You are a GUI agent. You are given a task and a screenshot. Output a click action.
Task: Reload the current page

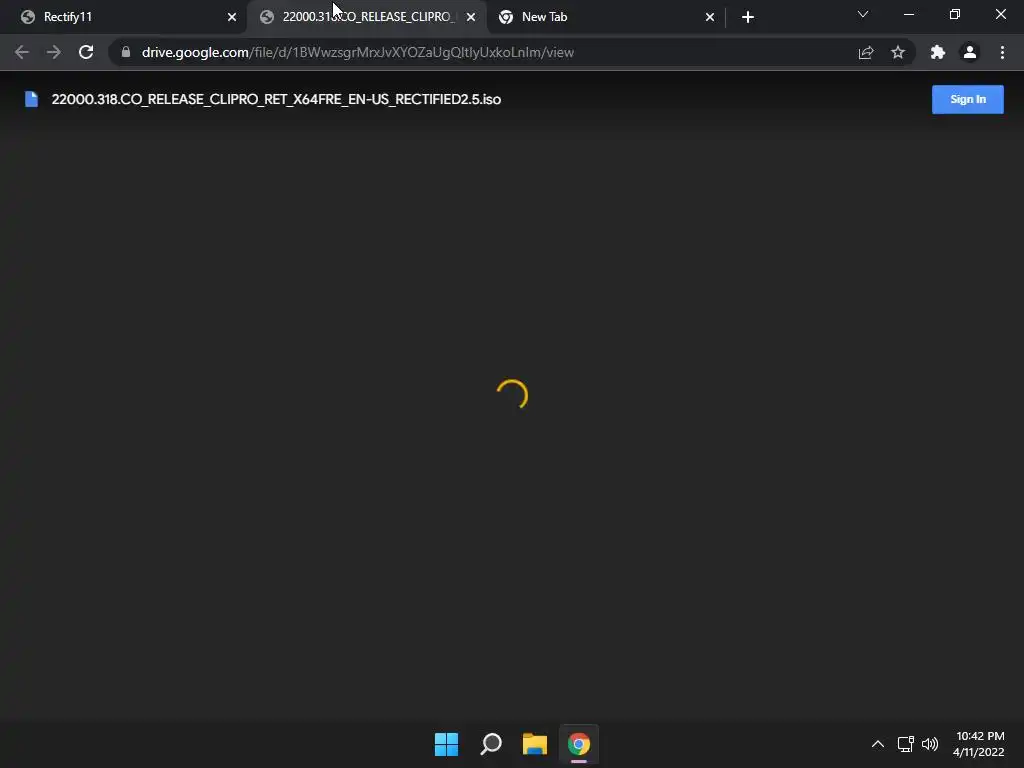click(86, 52)
